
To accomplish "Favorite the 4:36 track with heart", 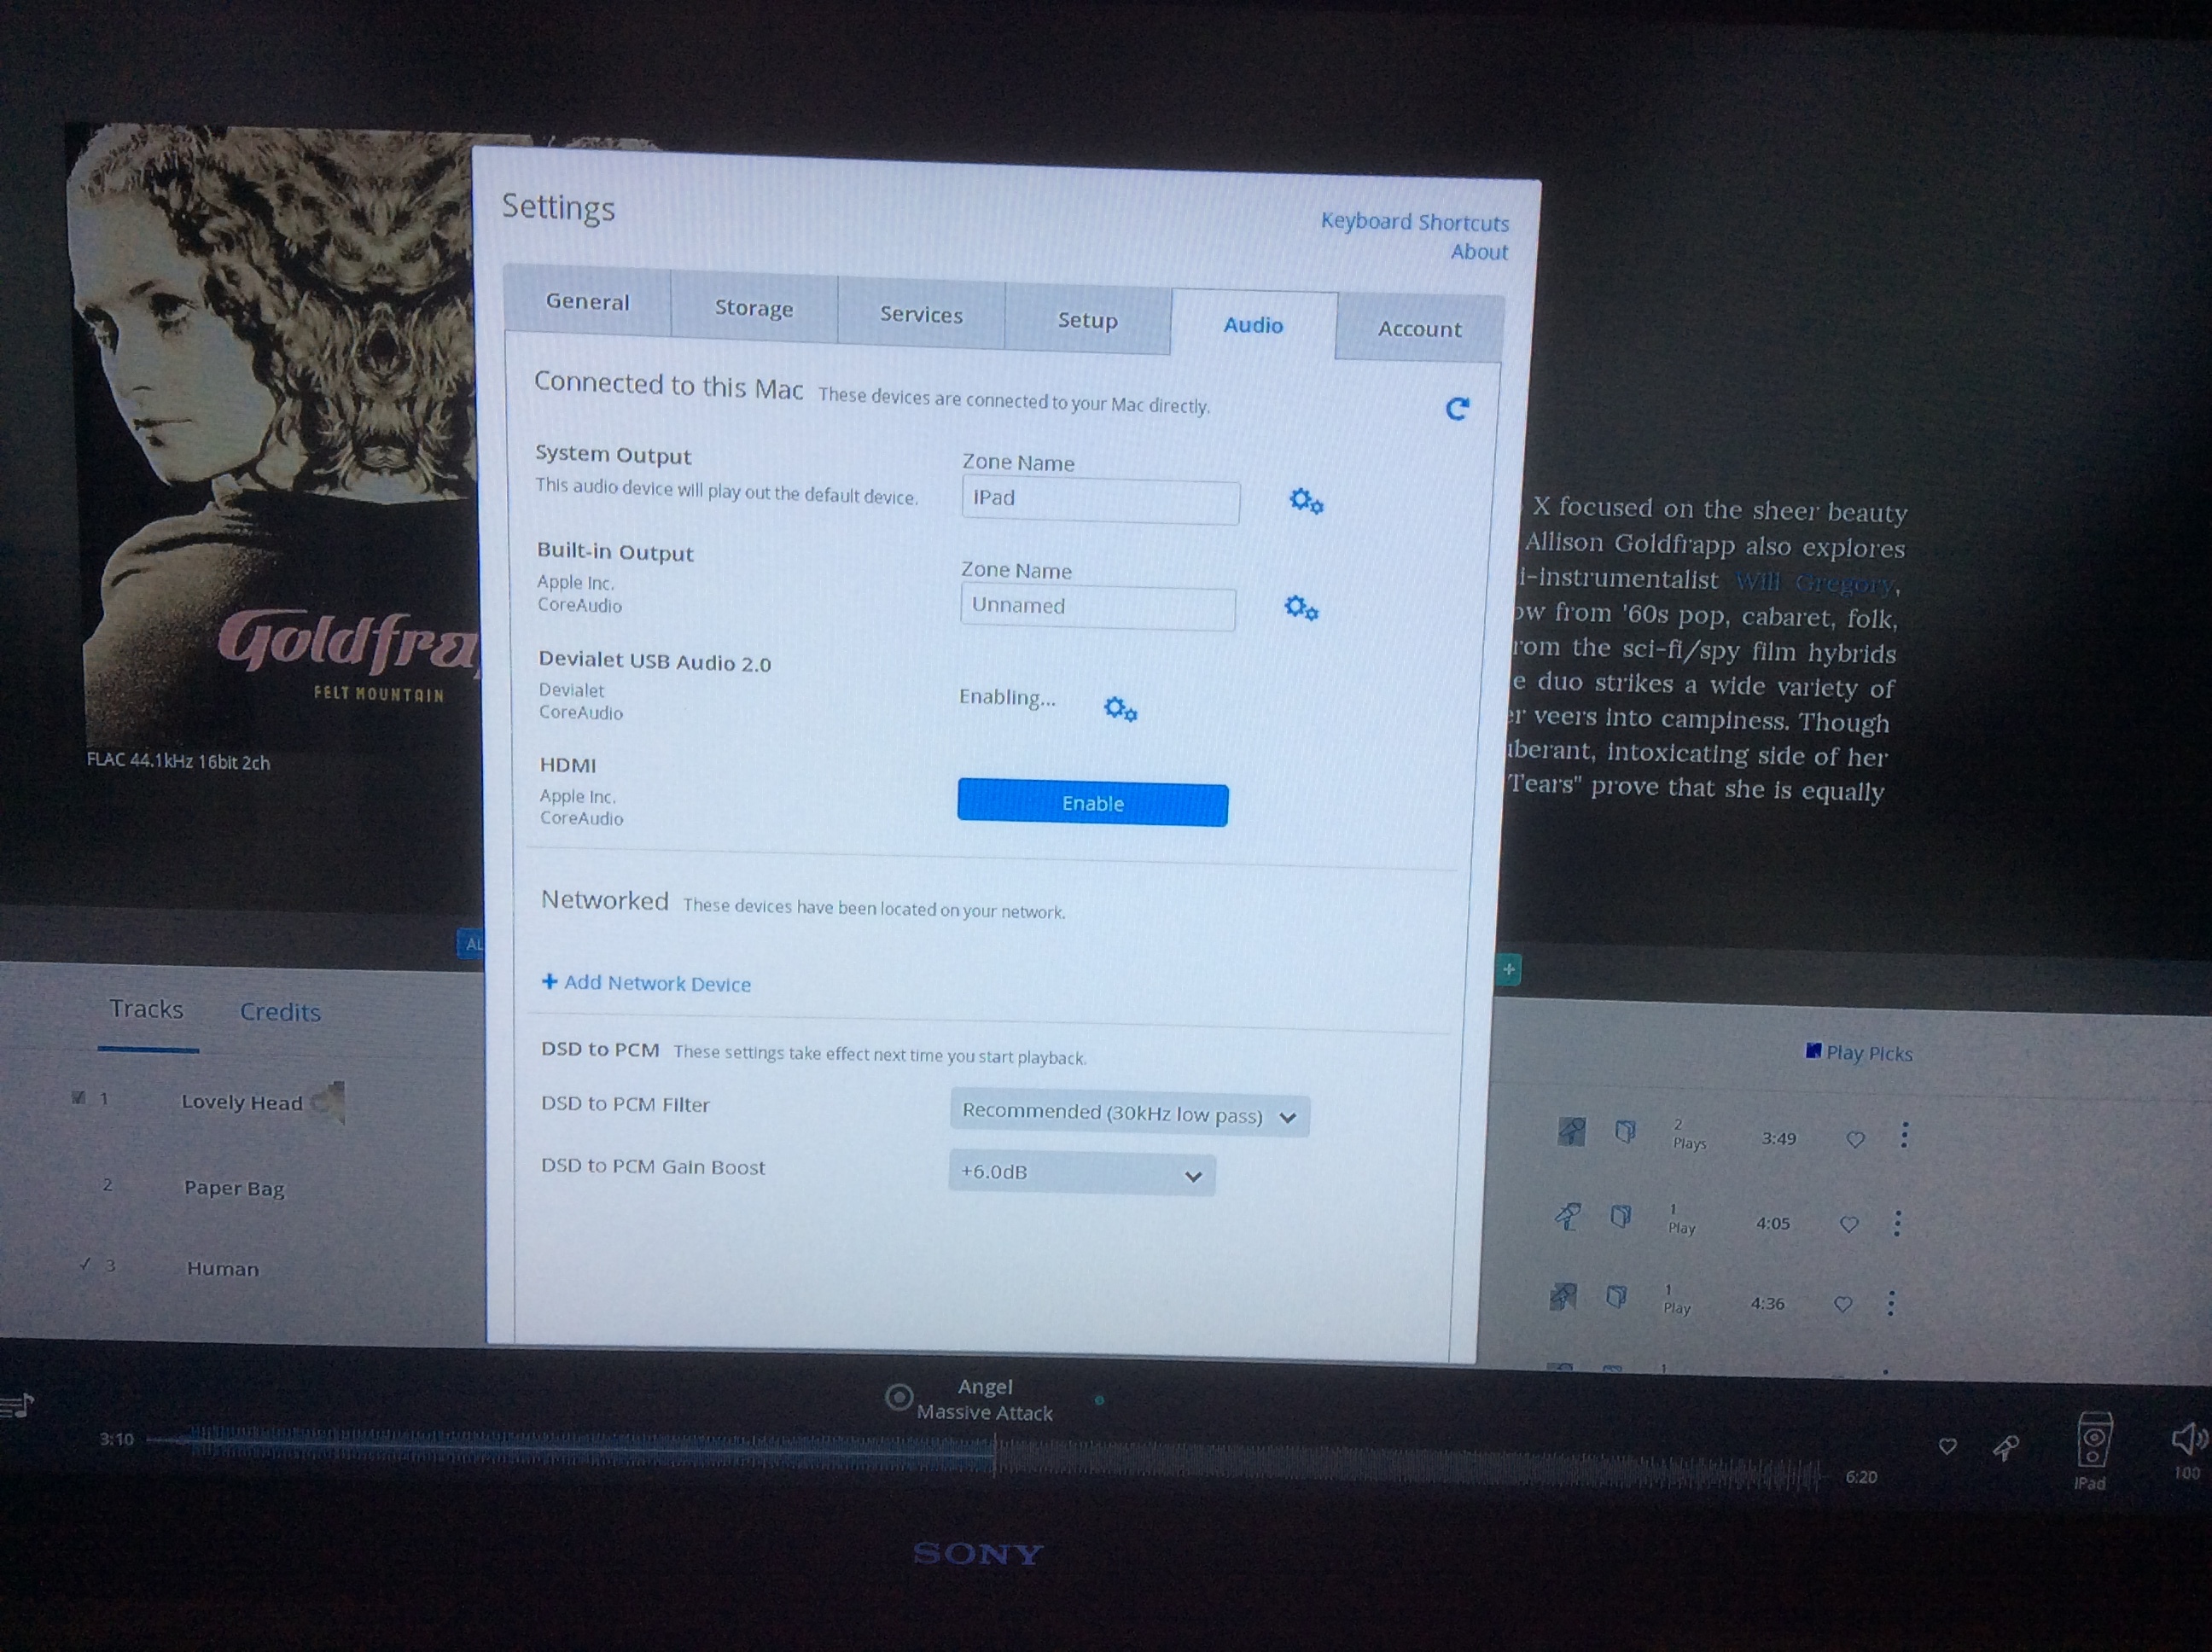I will tap(1843, 1304).
